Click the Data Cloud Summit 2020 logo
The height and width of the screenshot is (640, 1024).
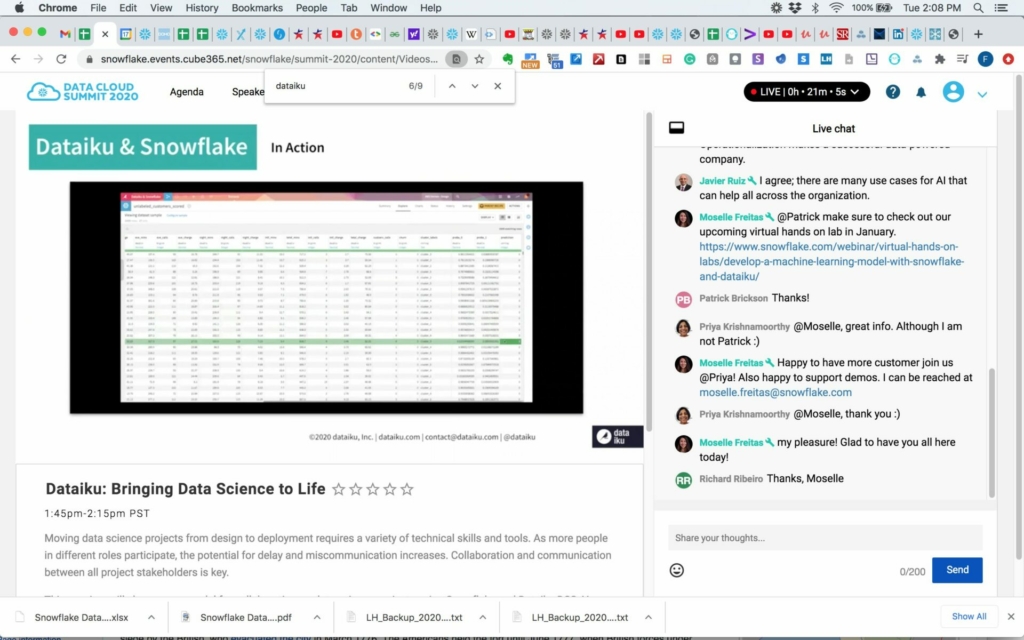pyautogui.click(x=82, y=91)
